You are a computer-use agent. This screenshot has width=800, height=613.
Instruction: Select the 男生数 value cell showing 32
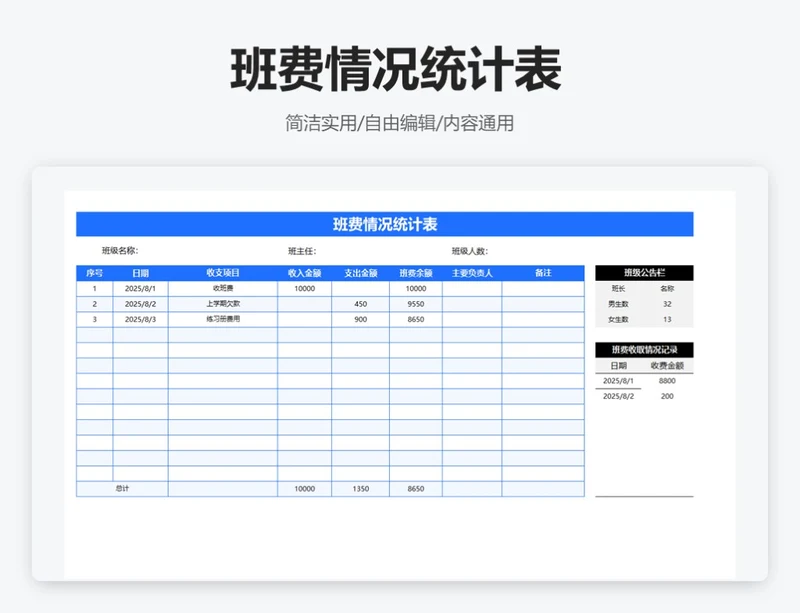(668, 304)
